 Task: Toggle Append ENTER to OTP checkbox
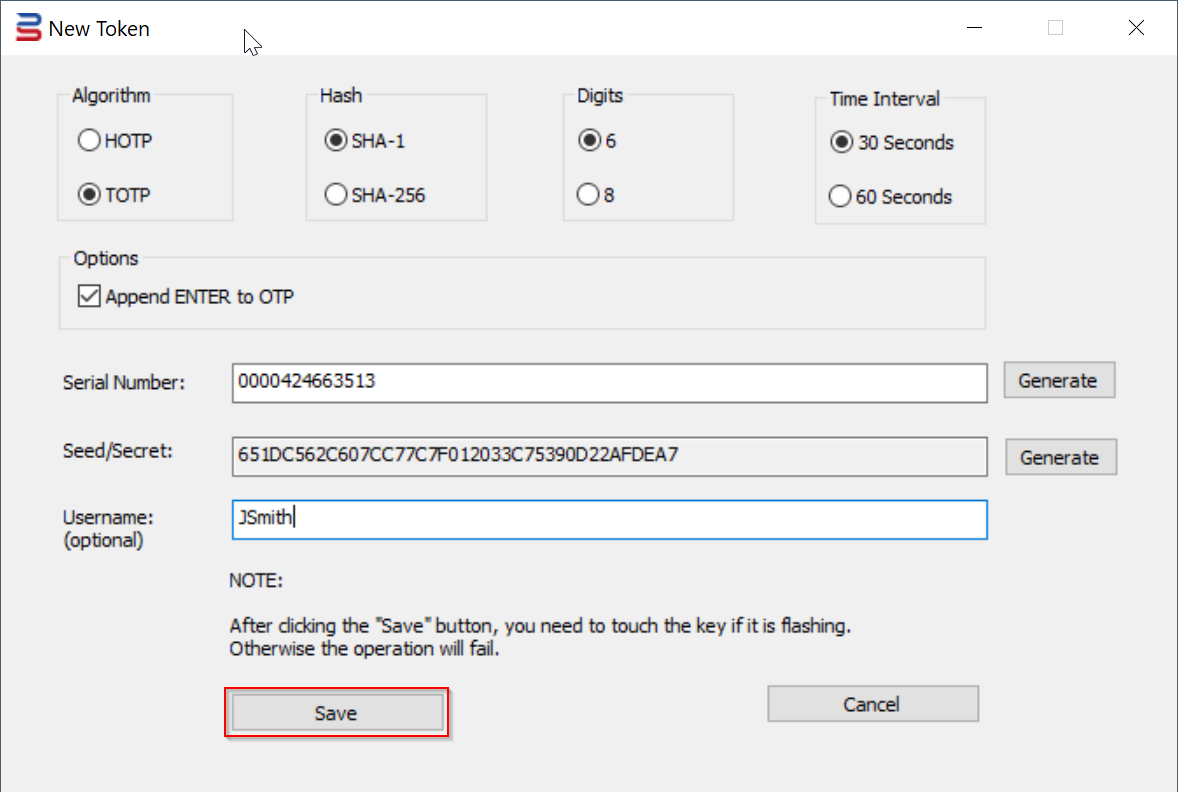(x=89, y=297)
